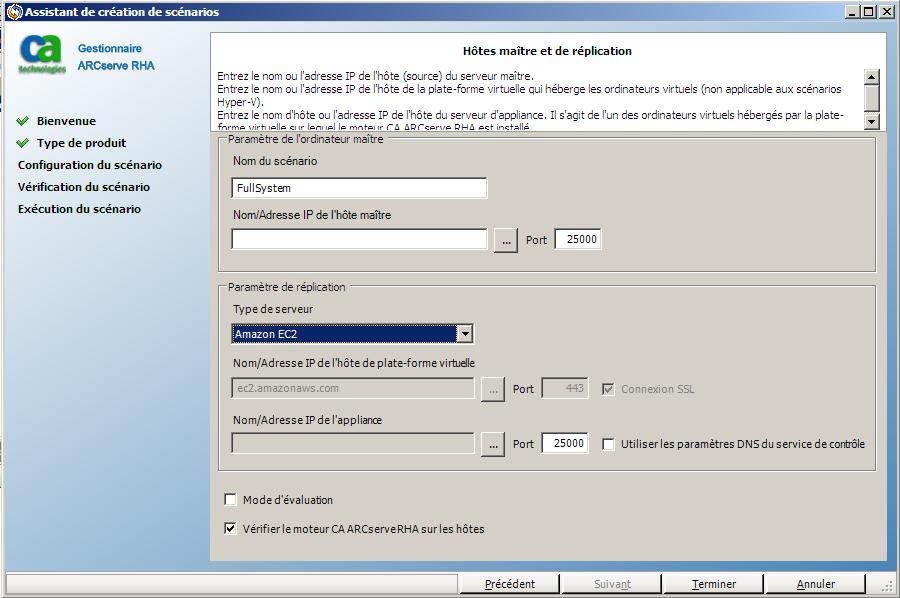Click the window resize grip in the corner

coord(887,586)
